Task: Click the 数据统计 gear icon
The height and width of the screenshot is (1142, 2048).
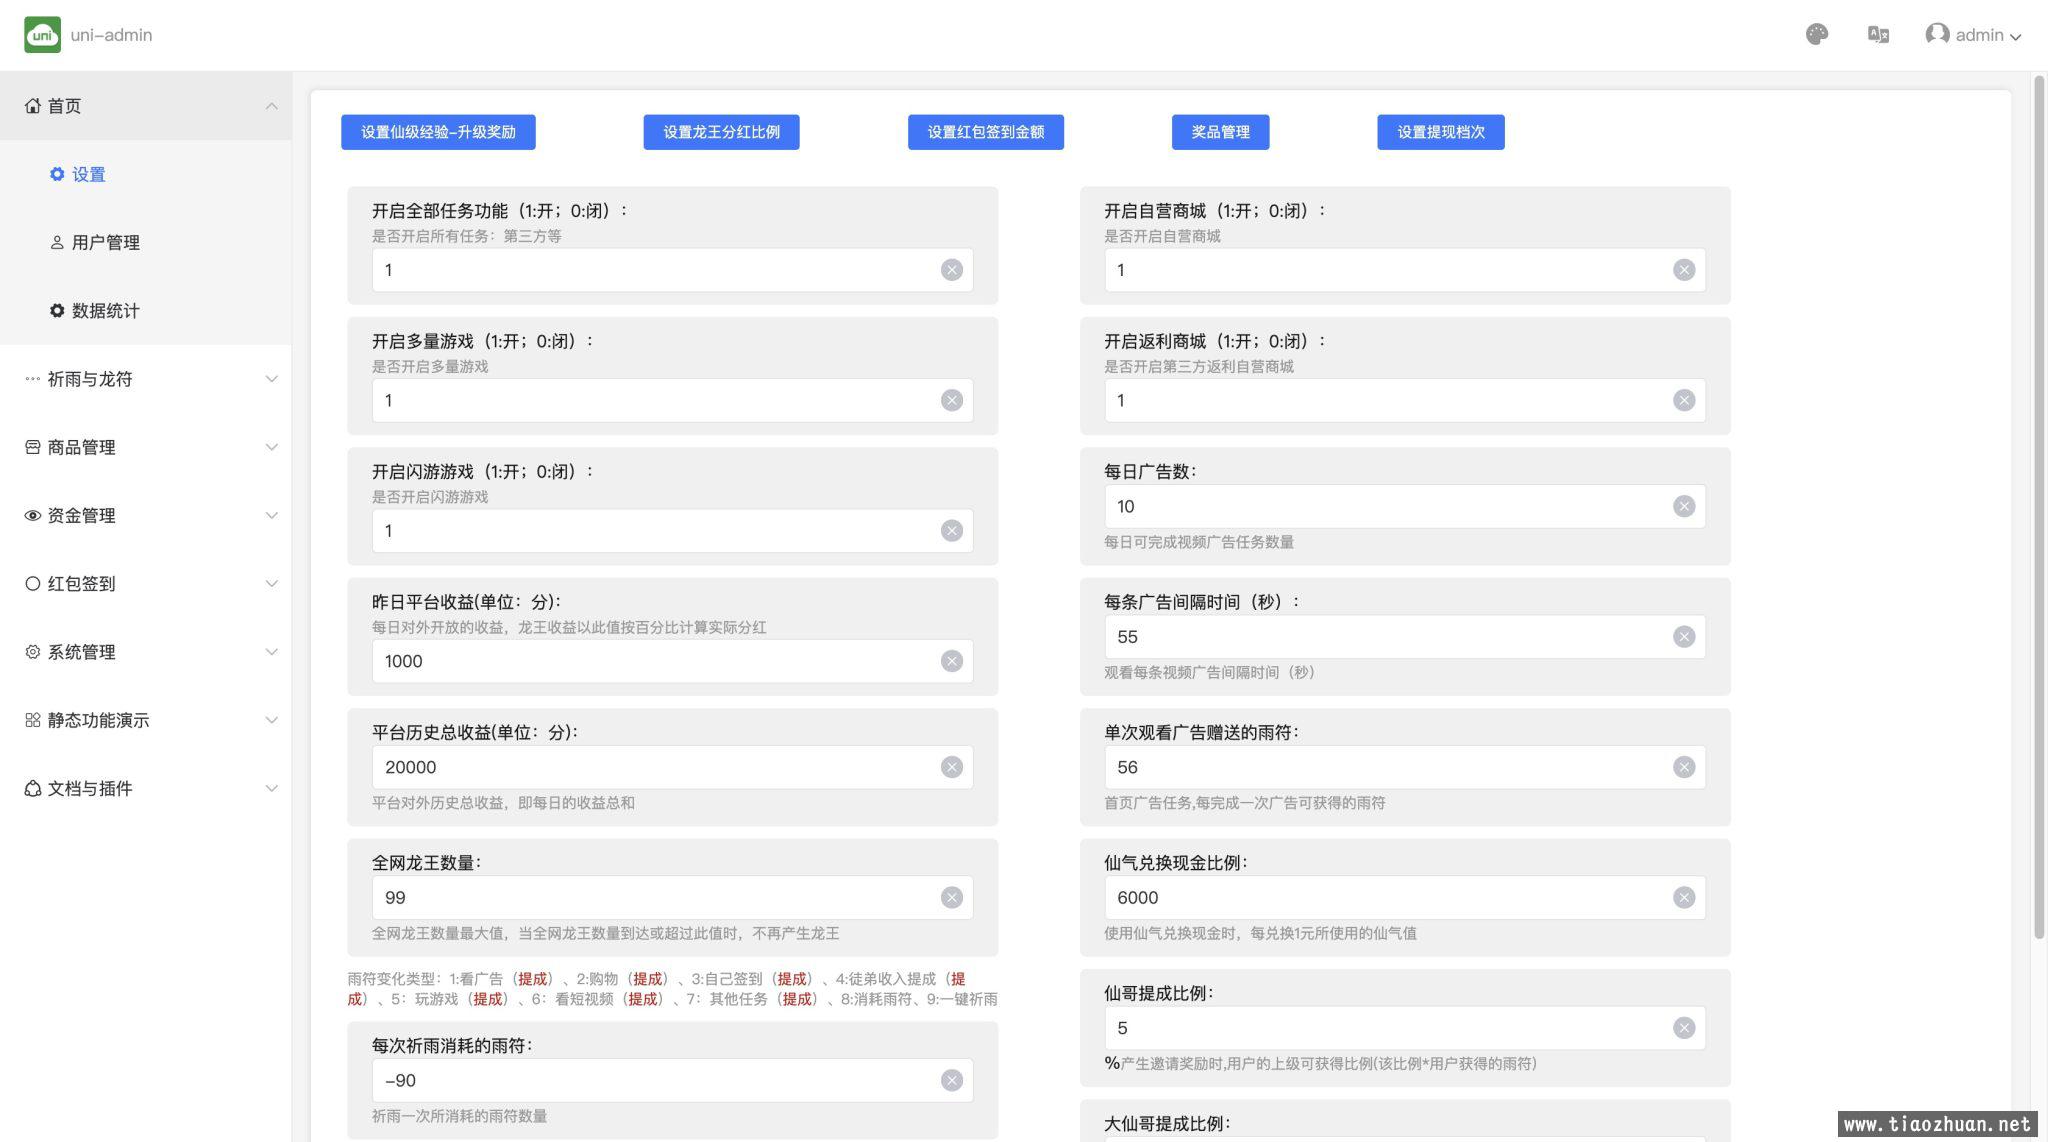Action: tap(57, 311)
